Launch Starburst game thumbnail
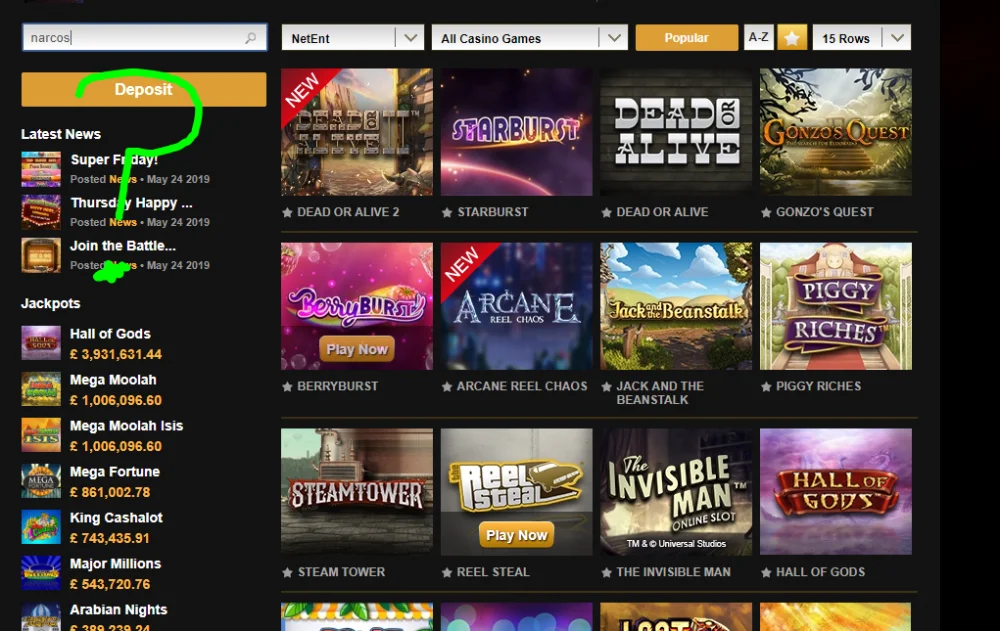Image resolution: width=1000 pixels, height=631 pixels. tap(517, 132)
